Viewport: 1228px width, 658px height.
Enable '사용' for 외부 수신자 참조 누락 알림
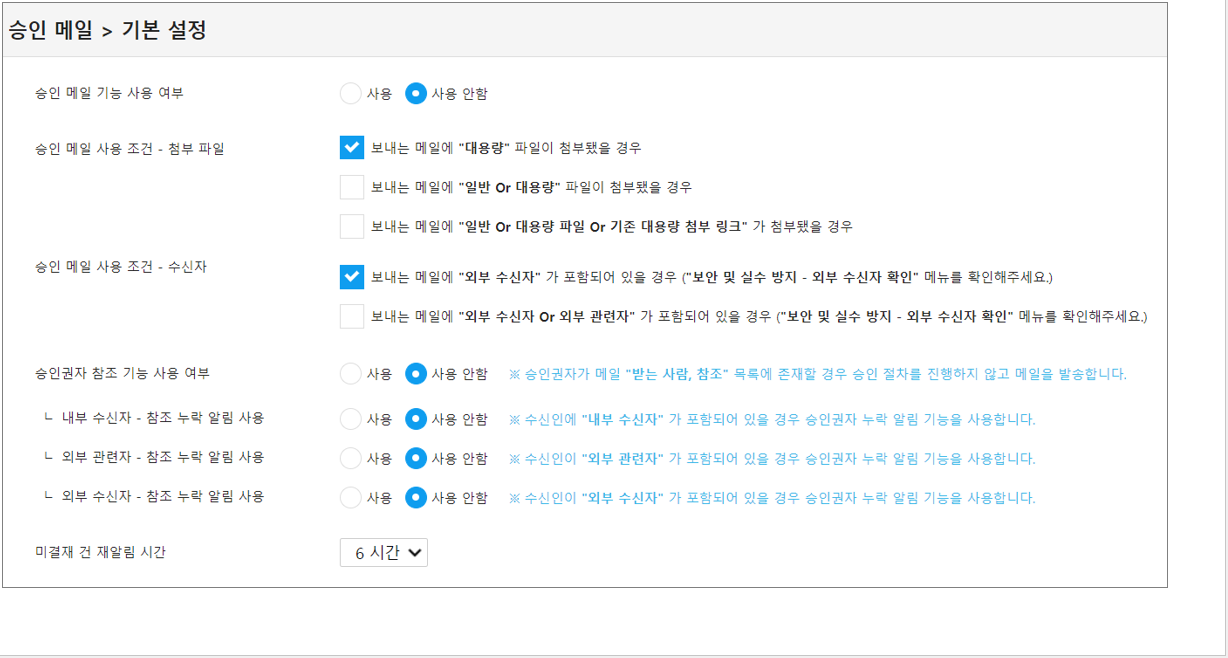tap(351, 497)
